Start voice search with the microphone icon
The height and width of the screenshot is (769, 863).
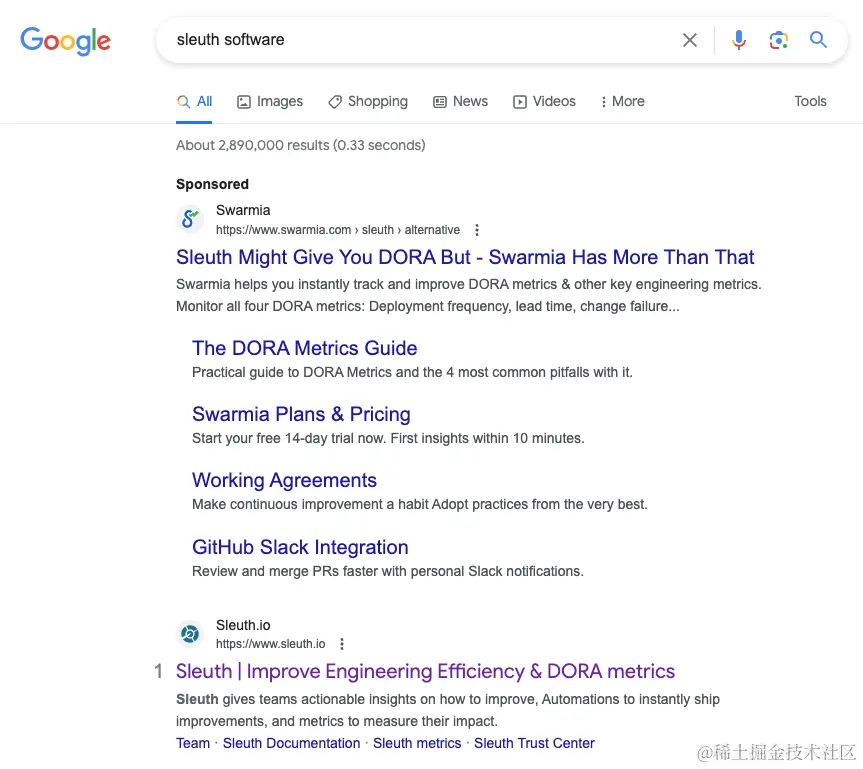pos(739,40)
